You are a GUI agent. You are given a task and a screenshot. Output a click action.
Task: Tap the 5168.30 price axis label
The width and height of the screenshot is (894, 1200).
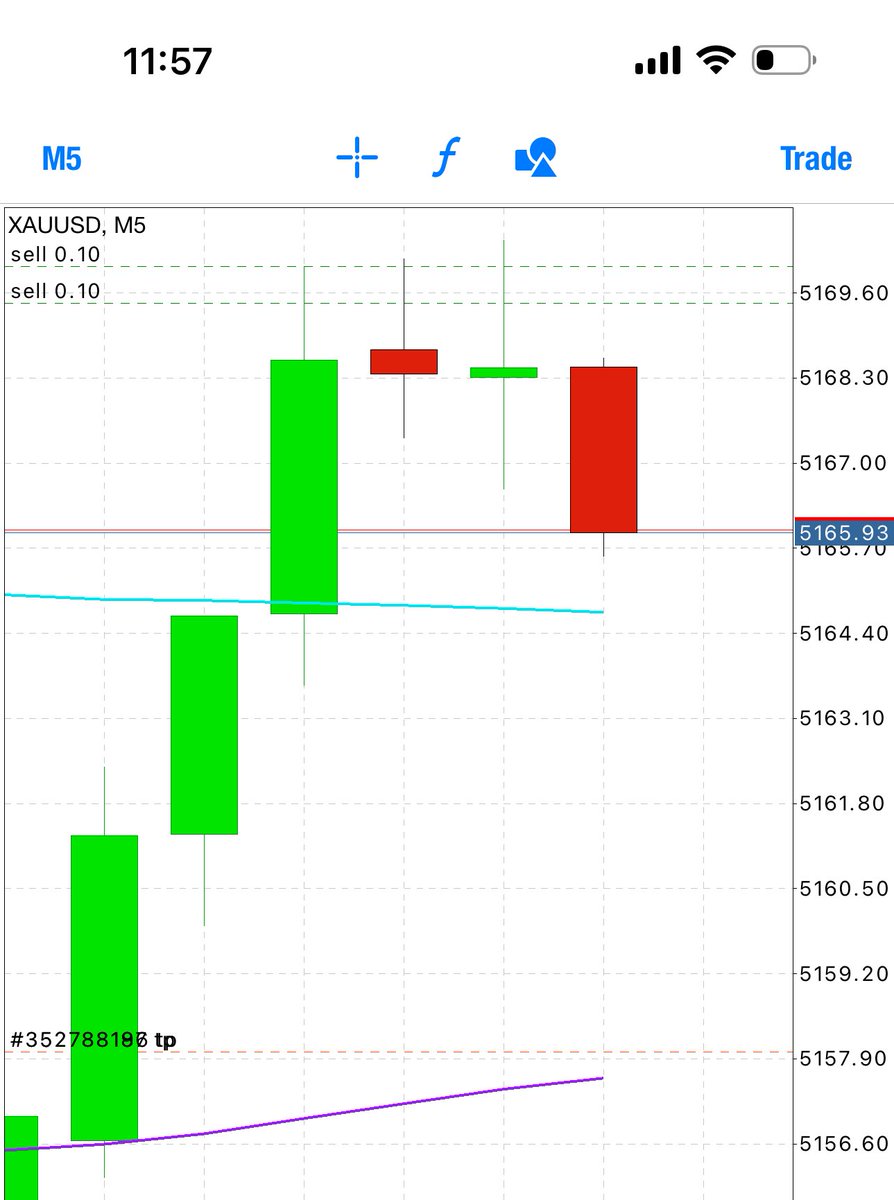coord(844,378)
